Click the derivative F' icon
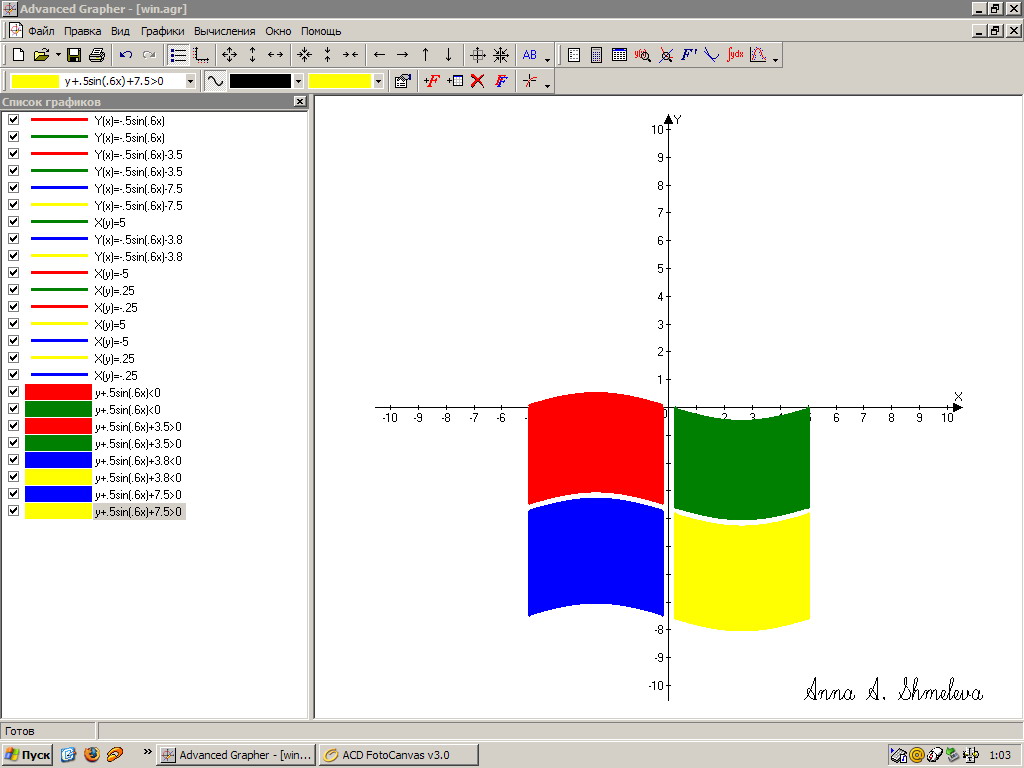This screenshot has height=768, width=1024. [x=689, y=55]
